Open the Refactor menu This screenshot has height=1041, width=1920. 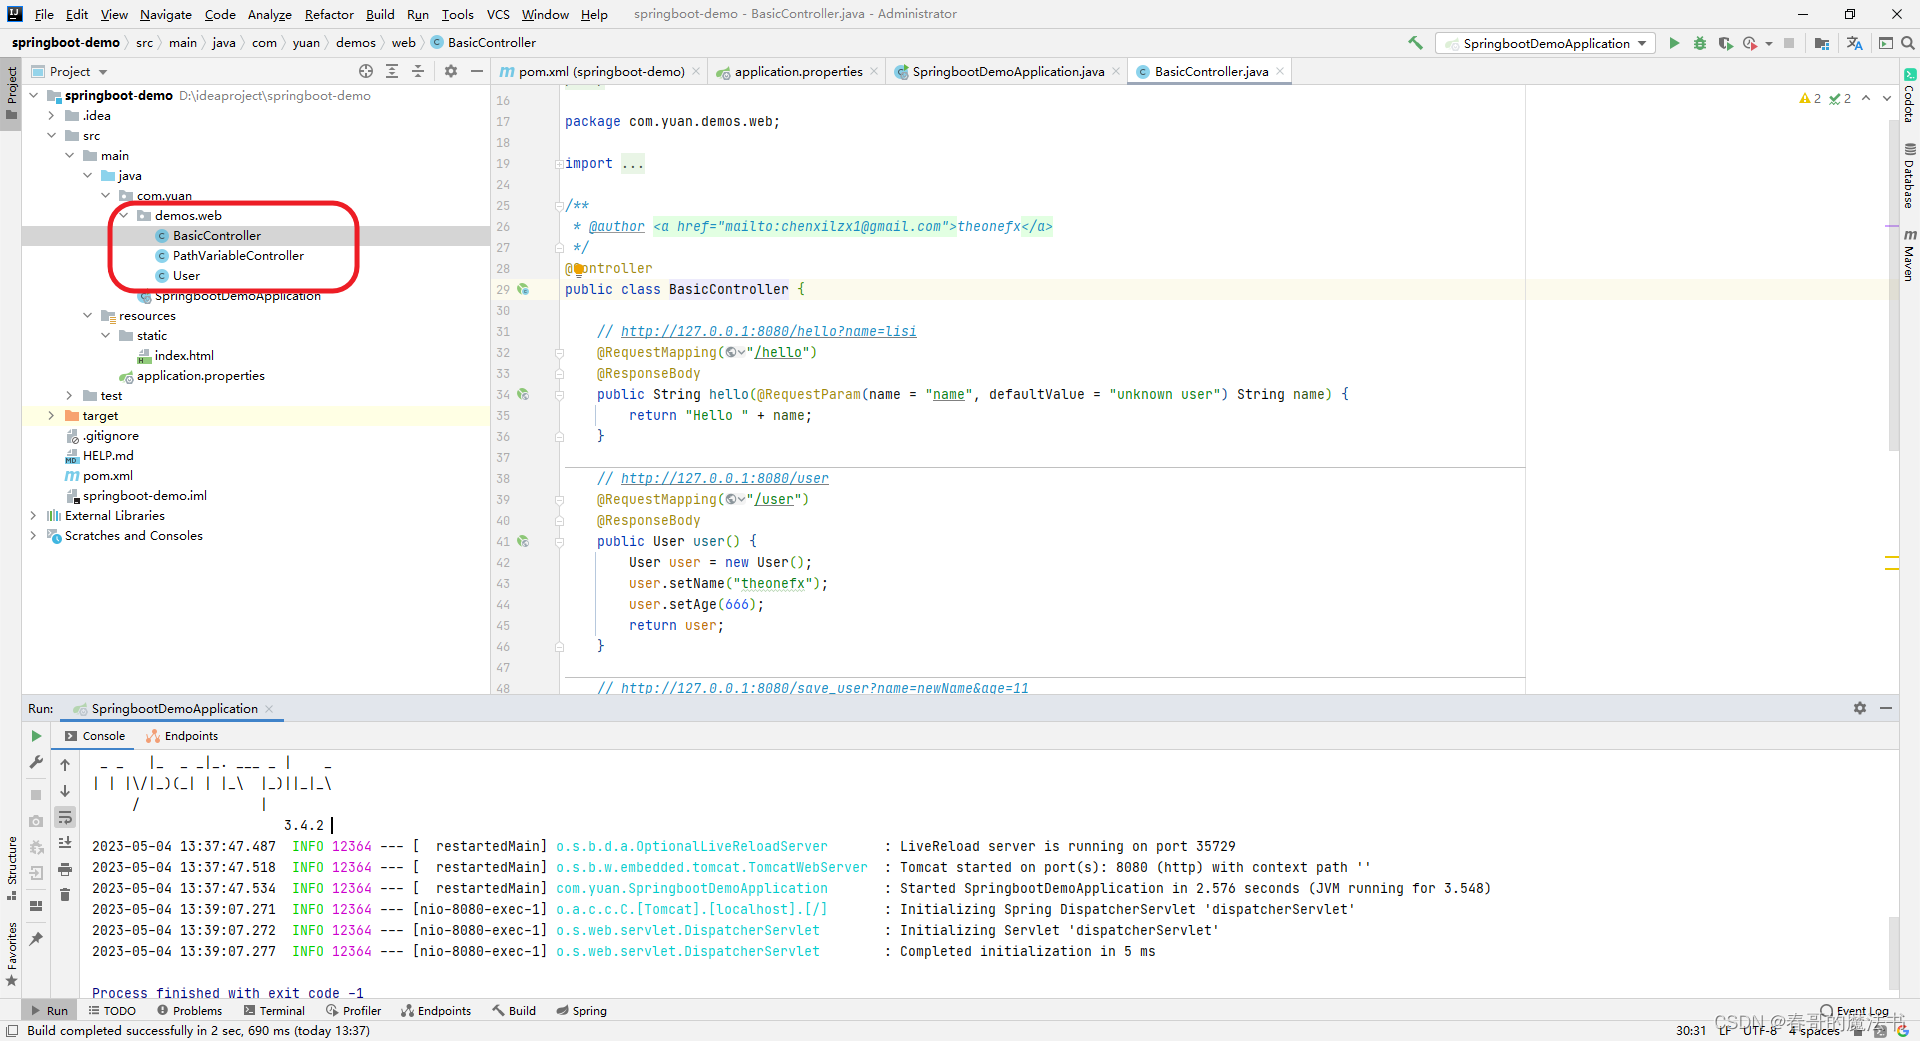tap(329, 14)
